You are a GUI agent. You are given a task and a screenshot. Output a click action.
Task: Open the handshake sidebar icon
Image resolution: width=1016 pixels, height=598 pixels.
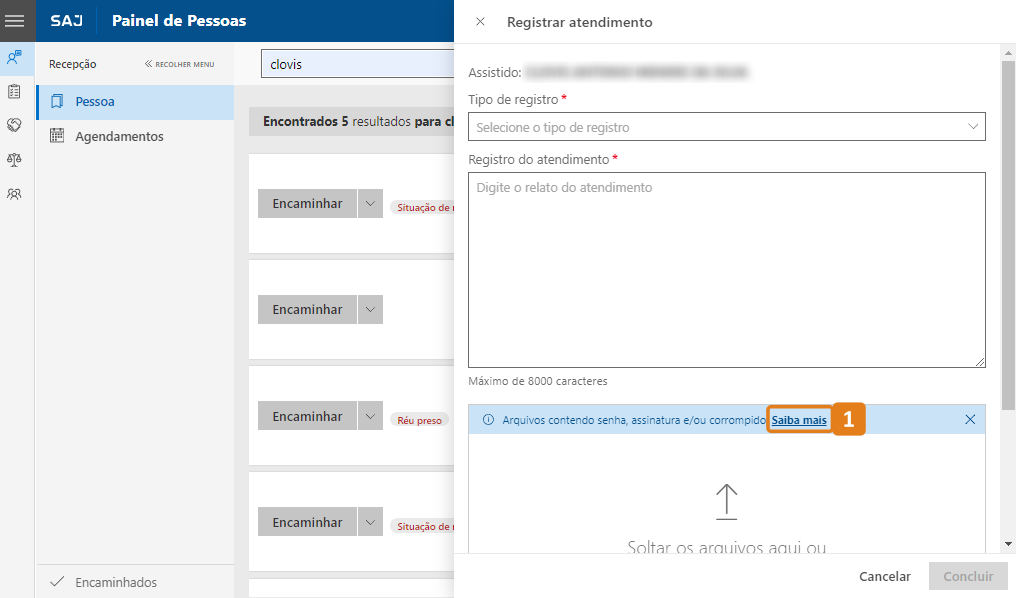pyautogui.click(x=14, y=125)
